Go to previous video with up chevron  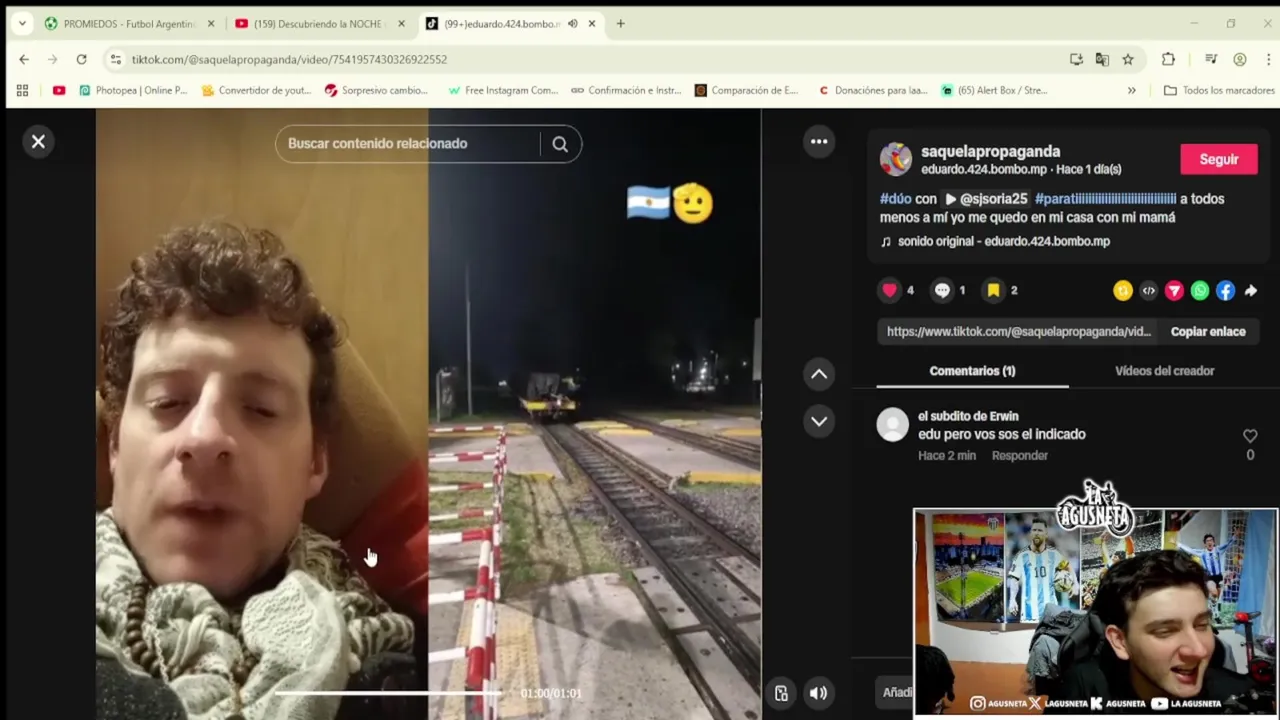click(819, 374)
